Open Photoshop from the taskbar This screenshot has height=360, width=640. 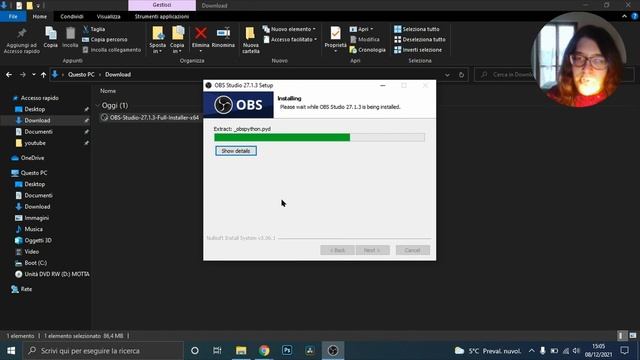287,351
